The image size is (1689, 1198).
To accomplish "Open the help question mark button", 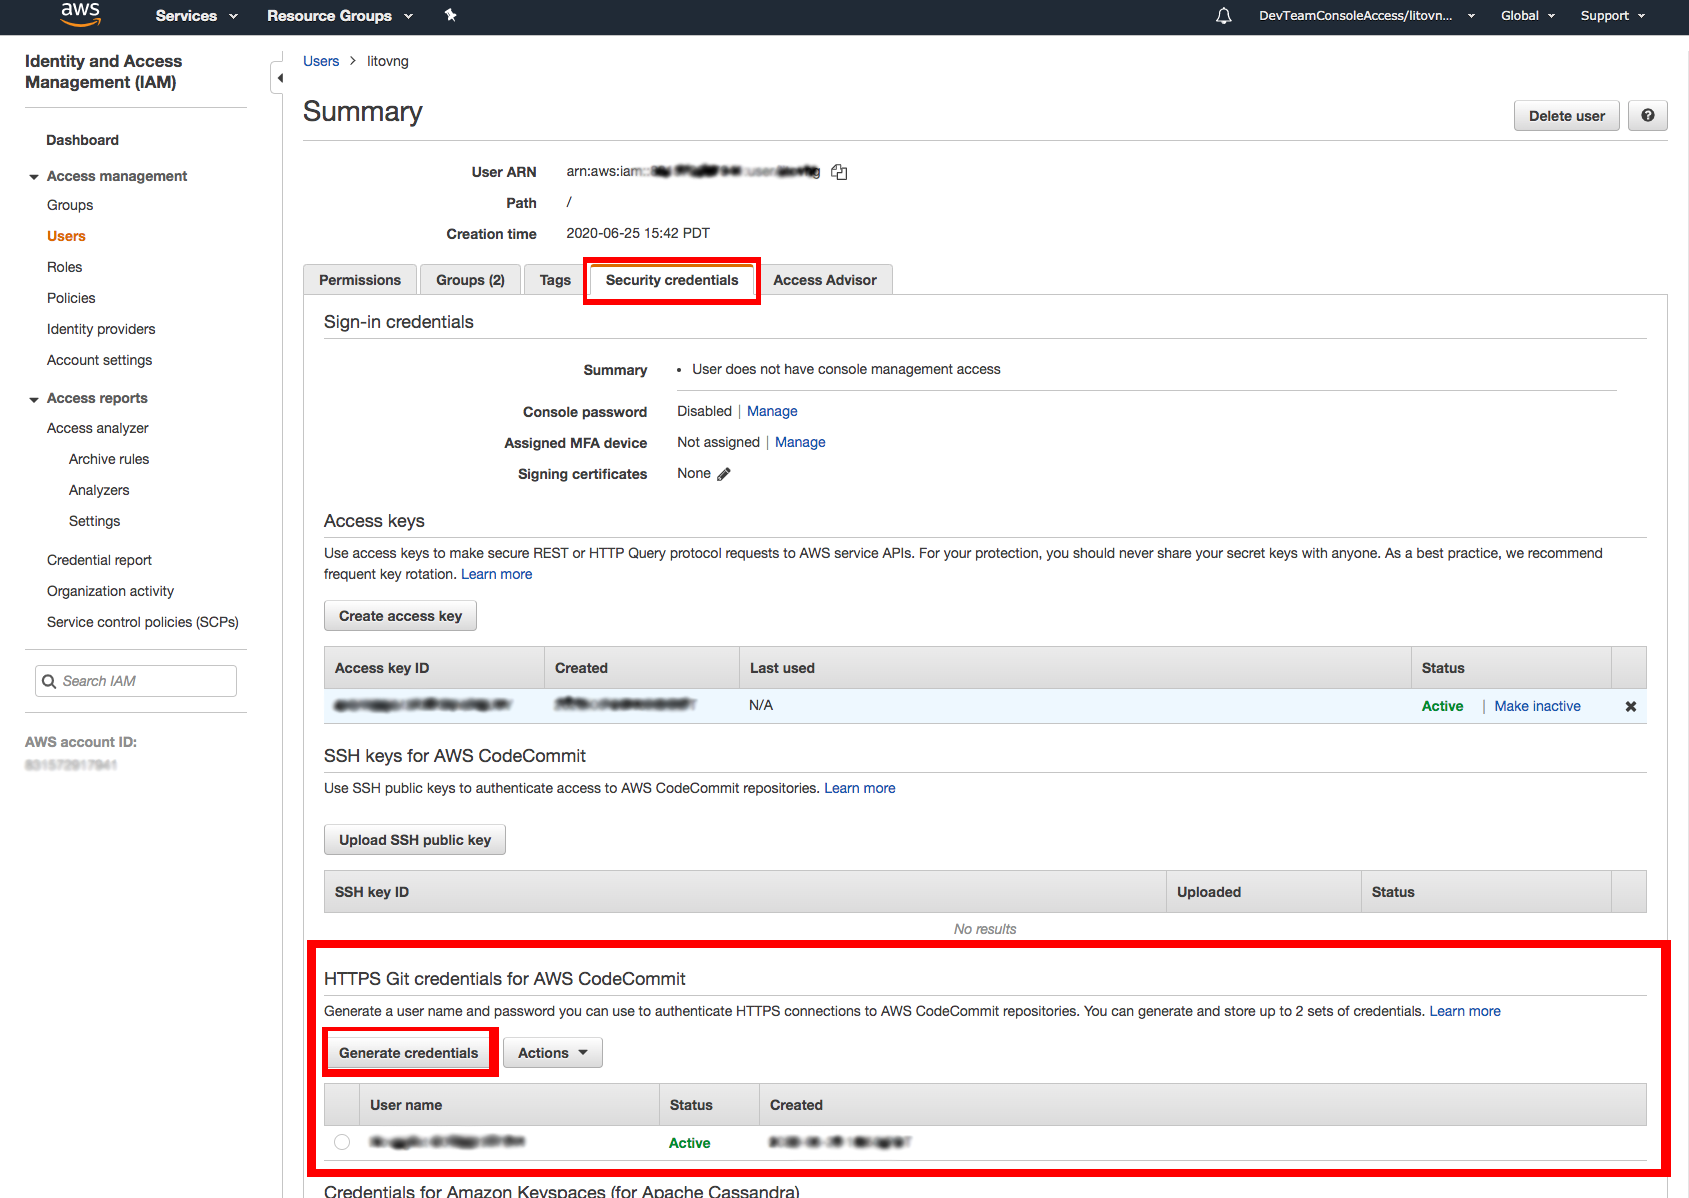I will [x=1647, y=116].
